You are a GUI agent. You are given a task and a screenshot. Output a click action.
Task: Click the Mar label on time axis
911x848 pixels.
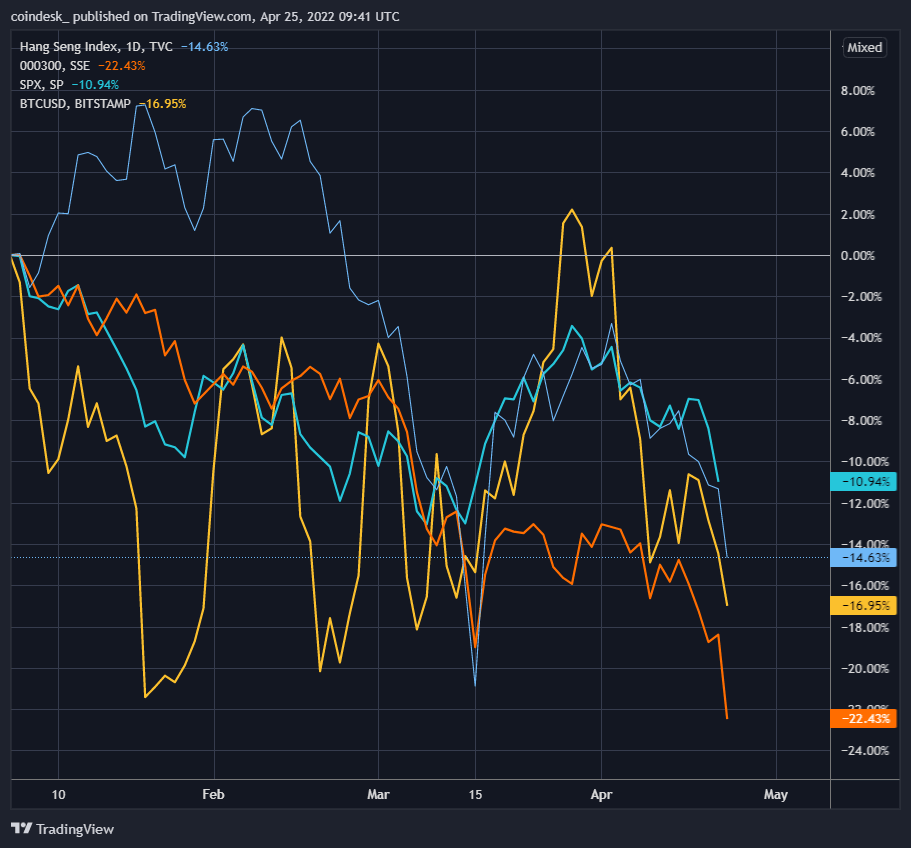pos(380,795)
